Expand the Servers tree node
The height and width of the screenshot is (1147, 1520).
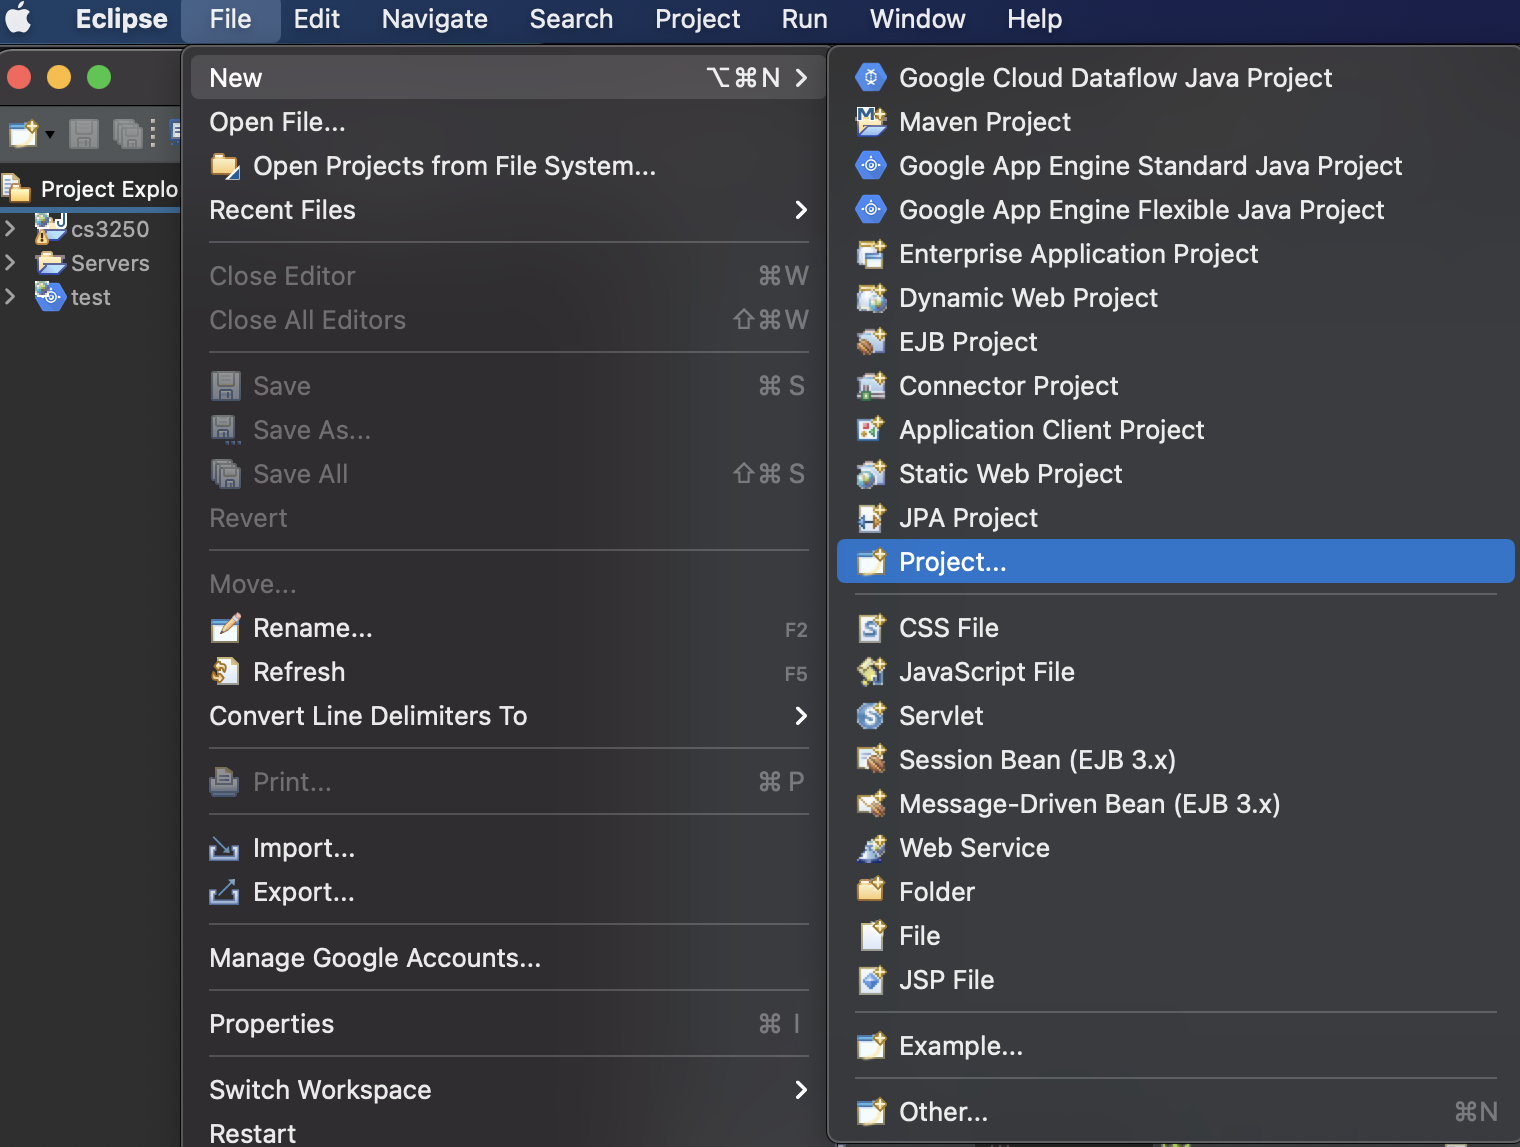tap(10, 263)
